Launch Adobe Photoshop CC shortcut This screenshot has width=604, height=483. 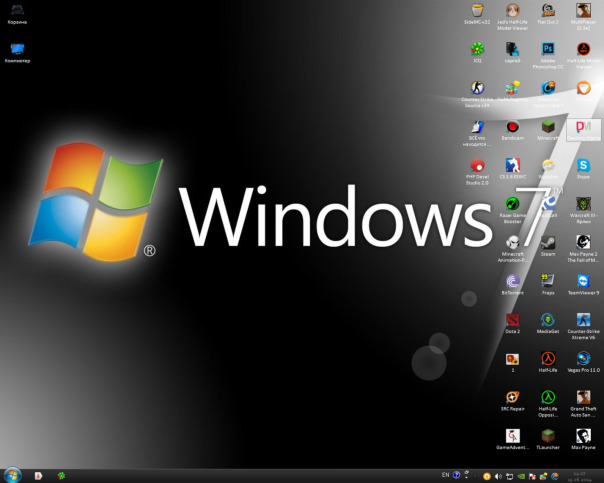coord(548,55)
